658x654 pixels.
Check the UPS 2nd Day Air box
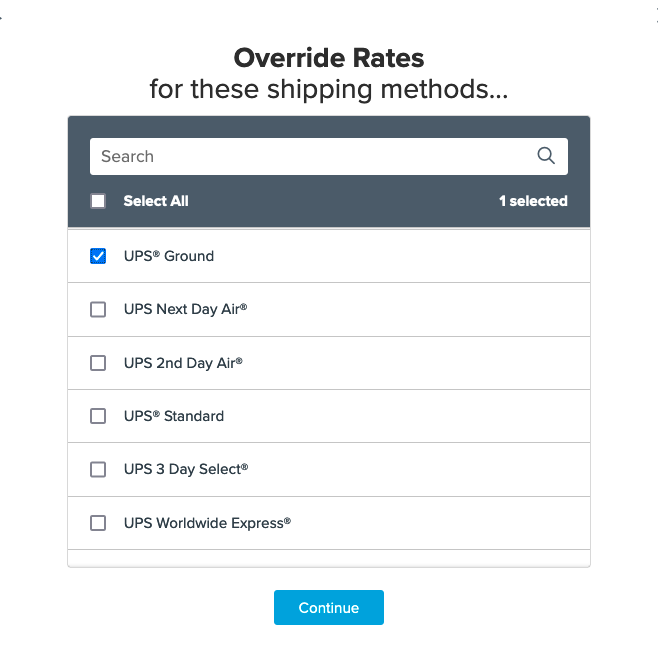tap(98, 363)
